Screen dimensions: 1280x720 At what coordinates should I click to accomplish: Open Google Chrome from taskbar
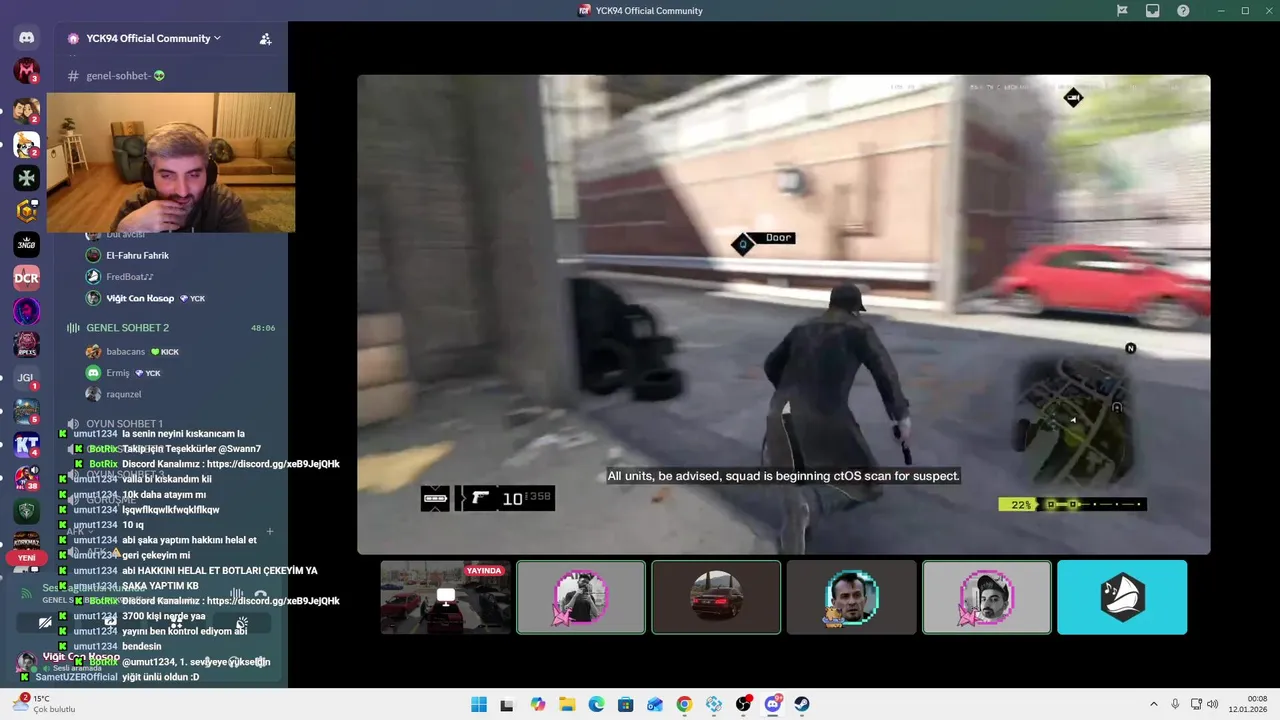tap(684, 704)
